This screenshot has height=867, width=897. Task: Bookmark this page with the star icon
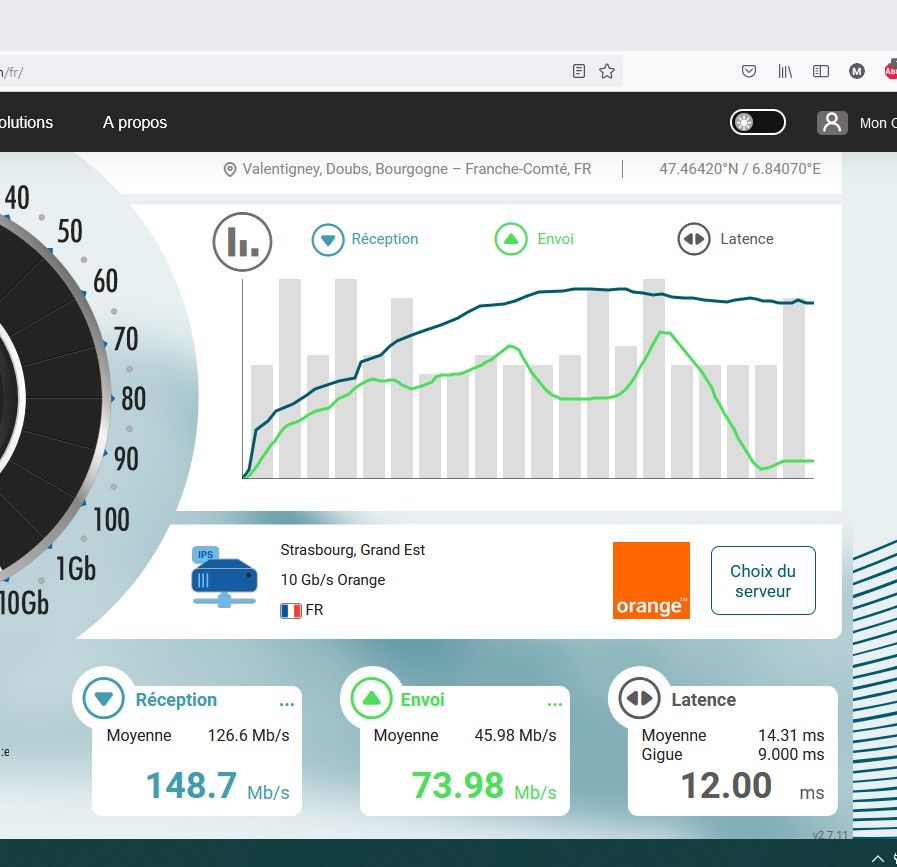click(x=606, y=71)
